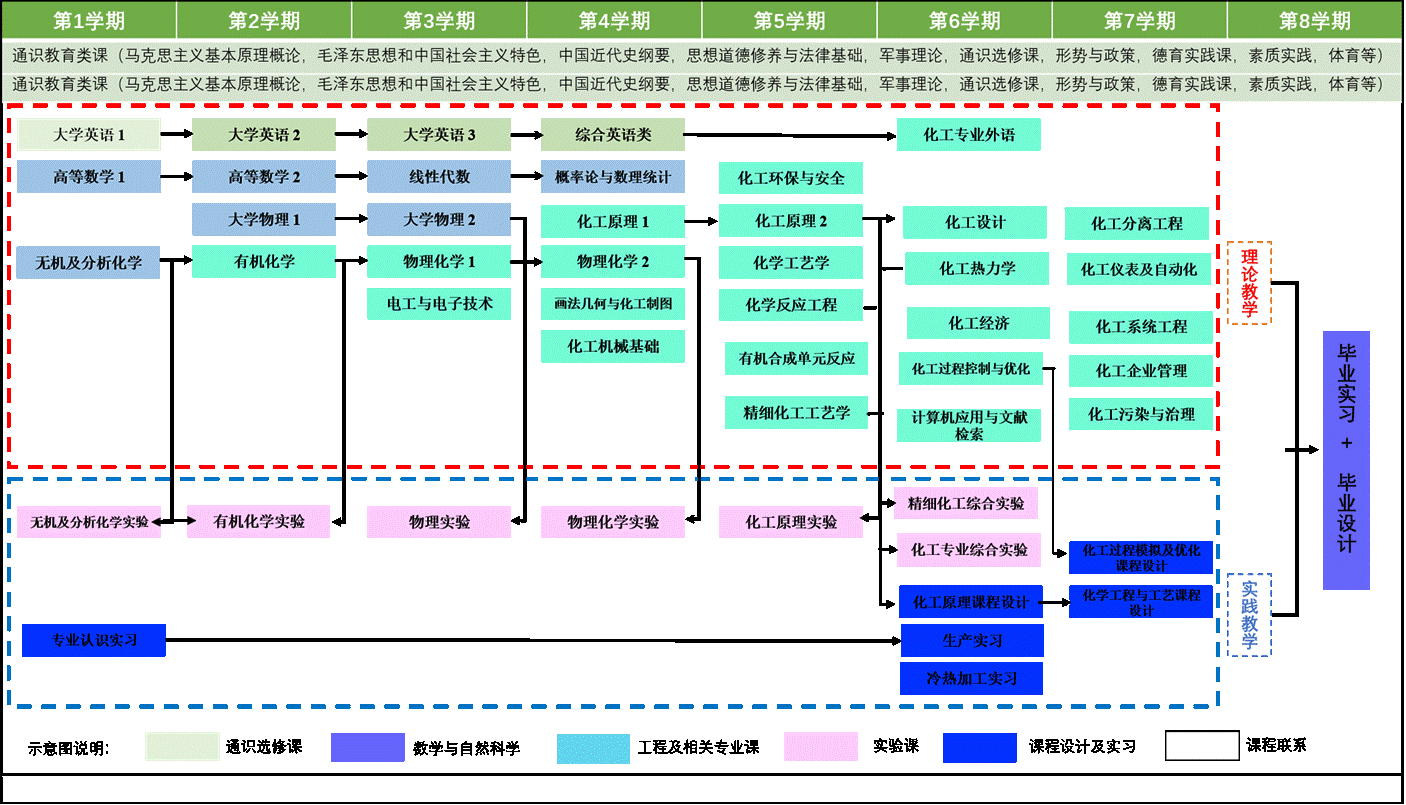Image resolution: width=1406 pixels, height=805 pixels.
Task: Select the 物理实验 lab box
Action: point(439,522)
